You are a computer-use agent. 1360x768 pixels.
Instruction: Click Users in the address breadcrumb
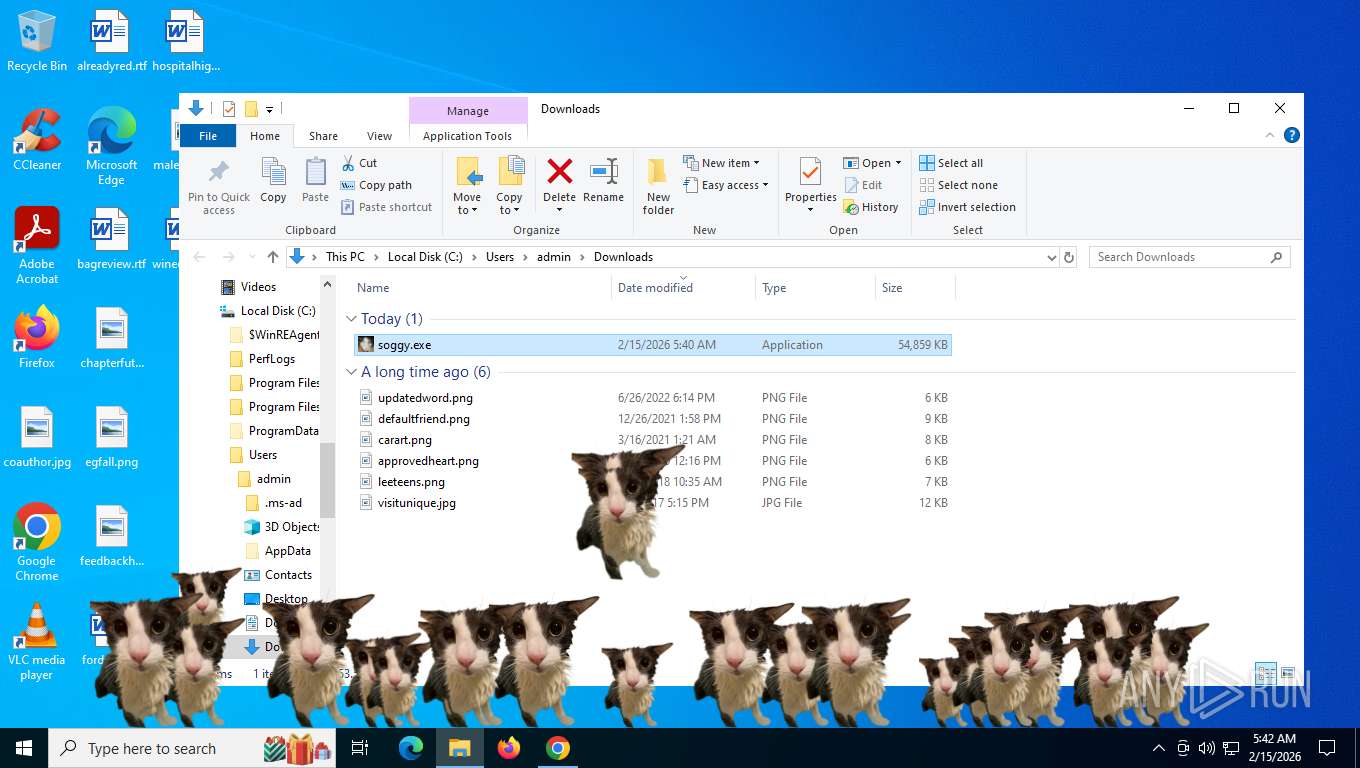coord(500,257)
